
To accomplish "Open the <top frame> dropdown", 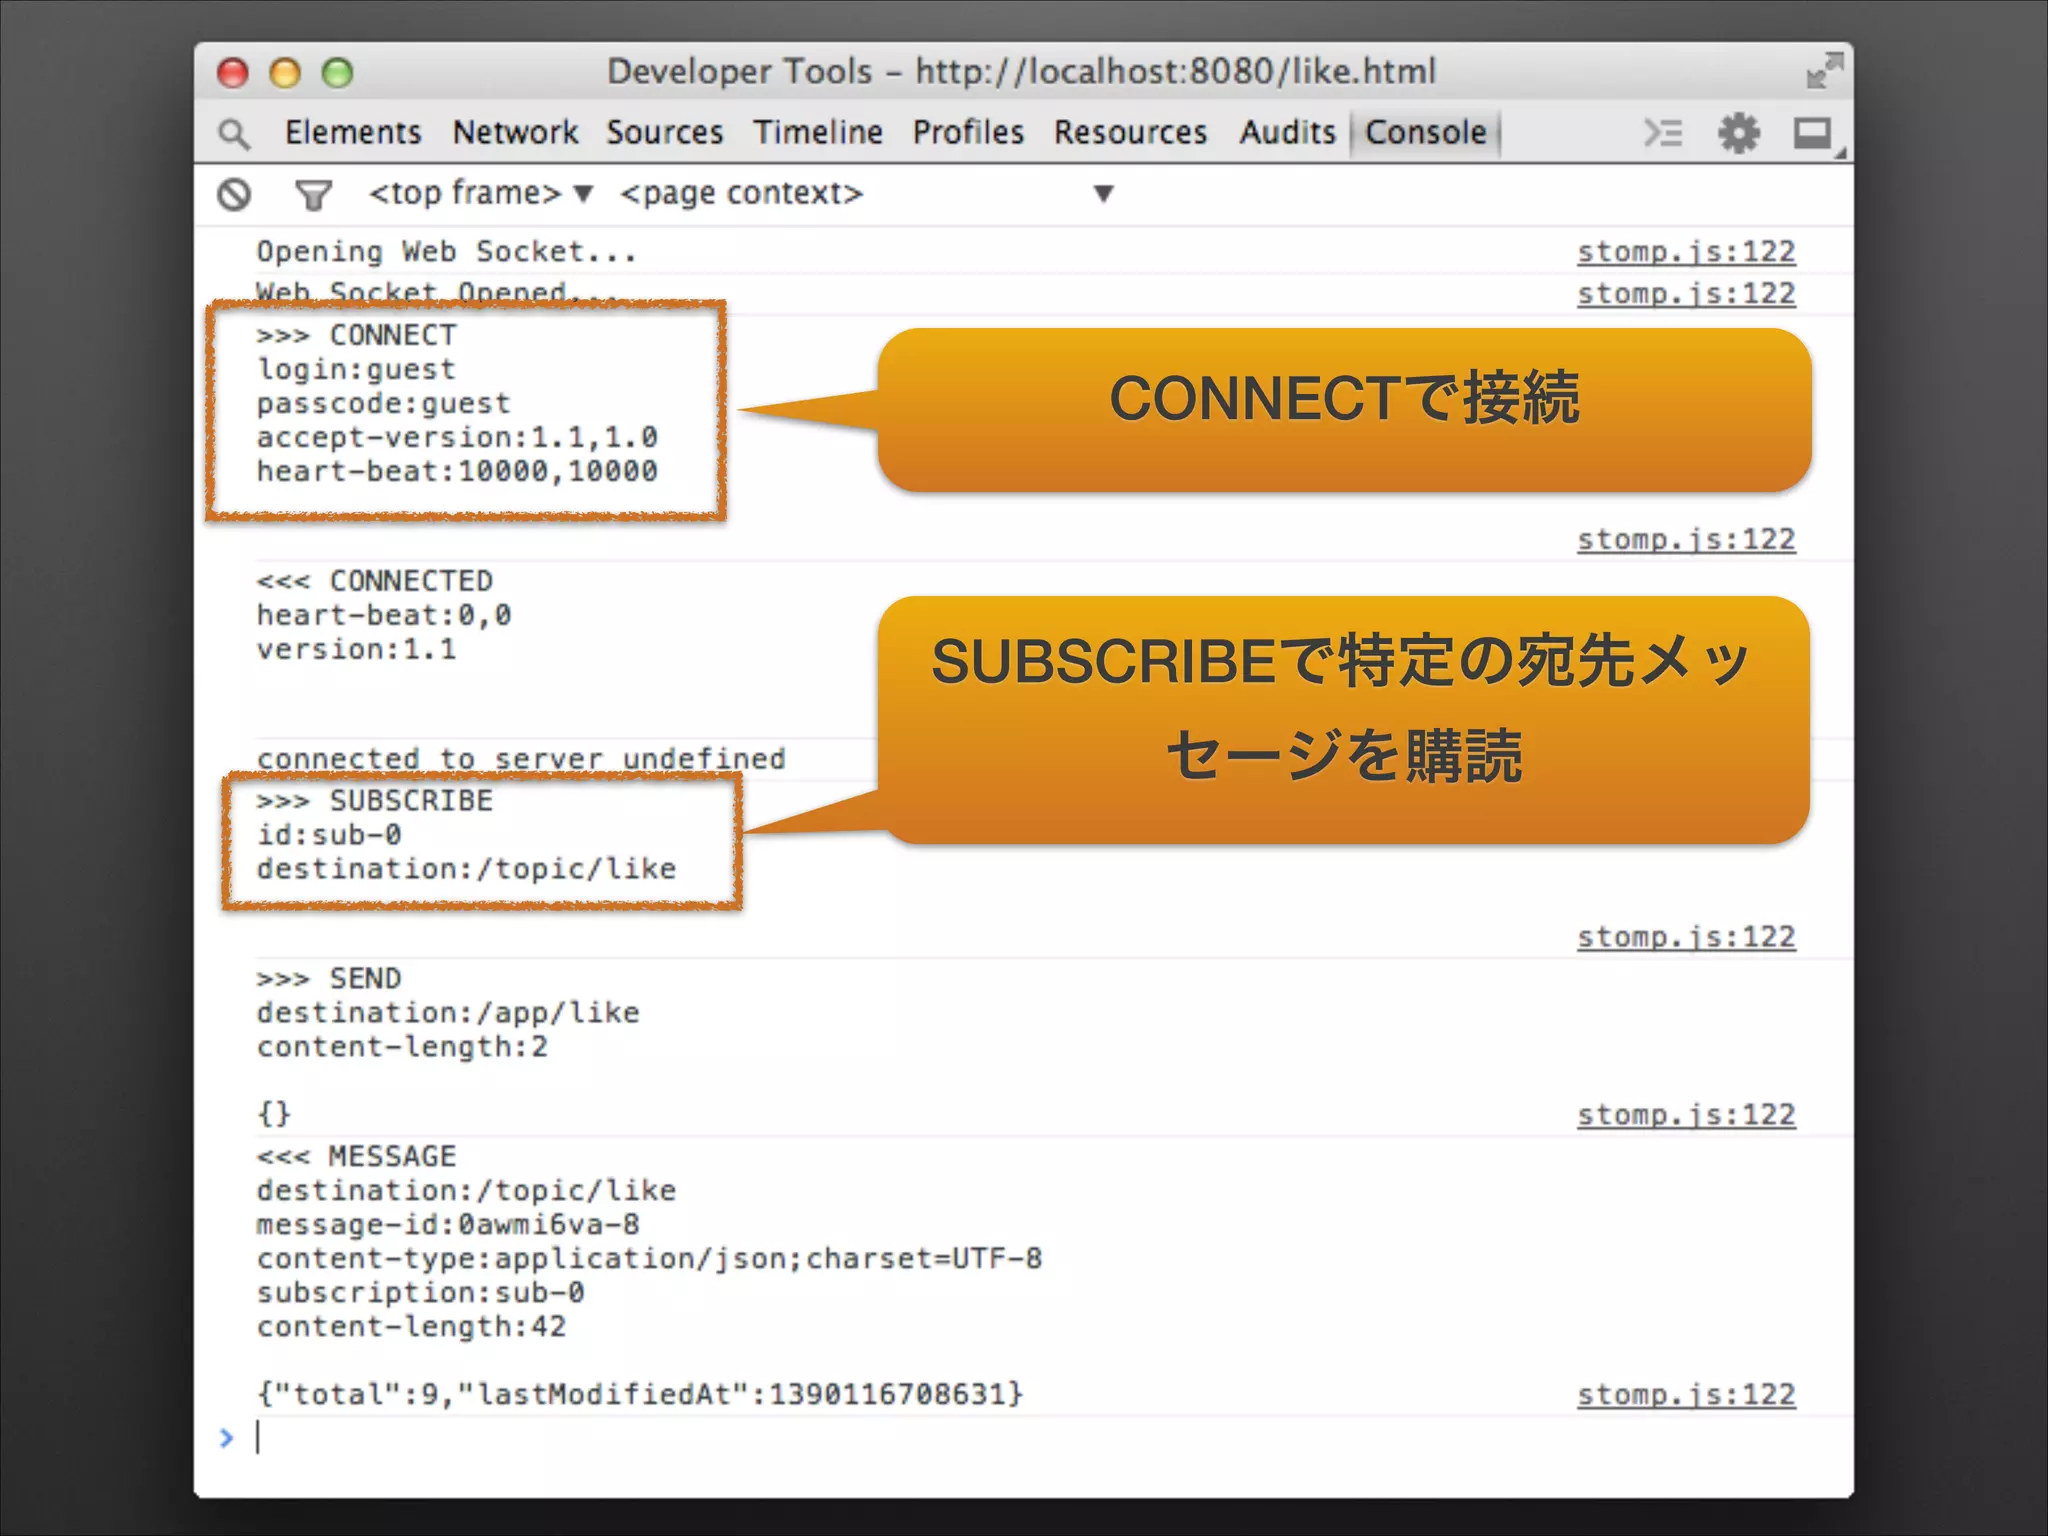I will pyautogui.click(x=481, y=193).
